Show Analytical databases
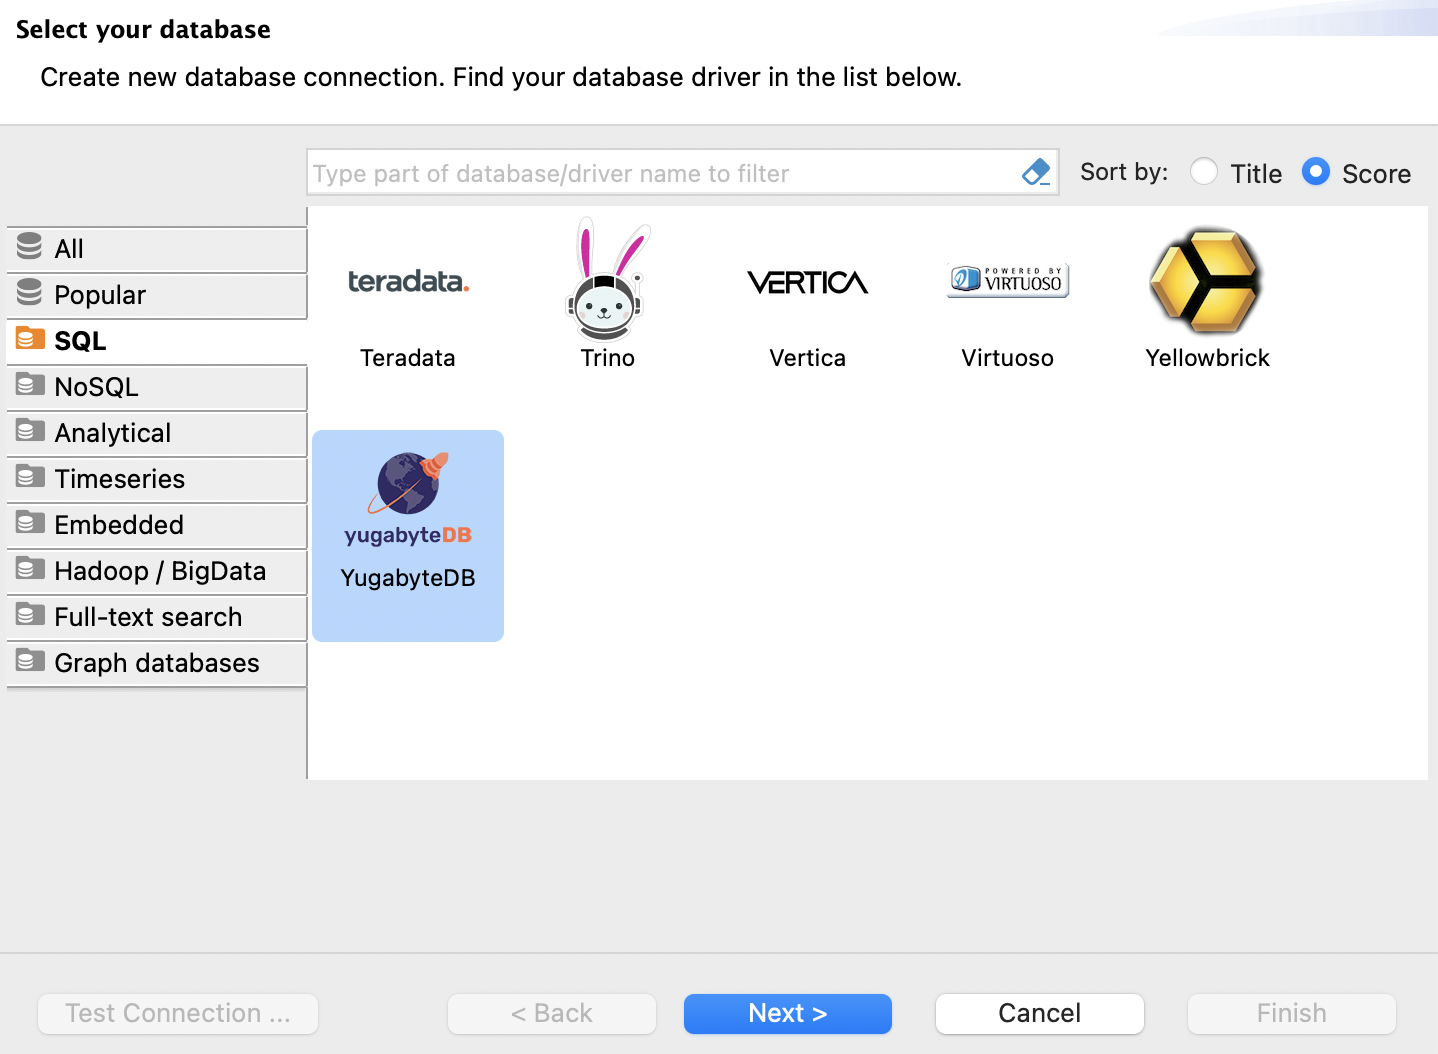 click(113, 433)
